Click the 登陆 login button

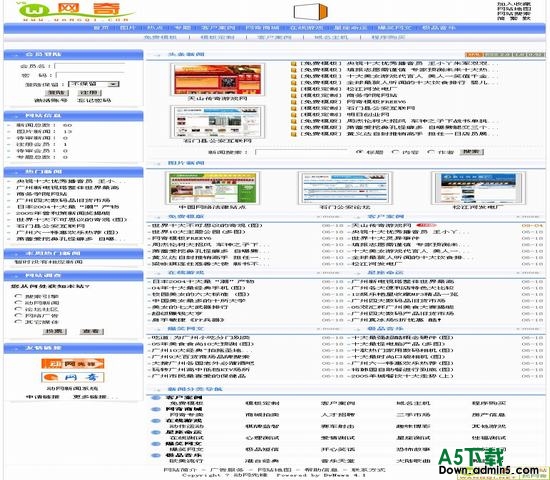point(57,93)
